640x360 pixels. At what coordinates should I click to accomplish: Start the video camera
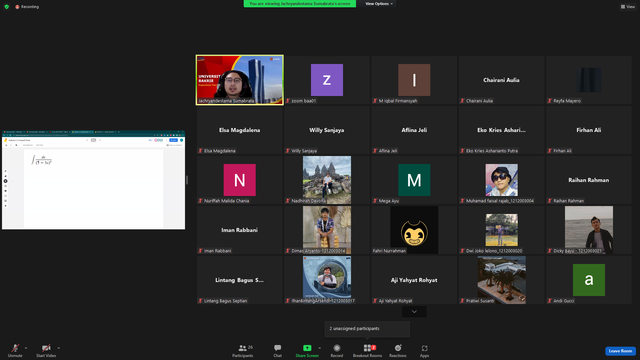point(46,350)
